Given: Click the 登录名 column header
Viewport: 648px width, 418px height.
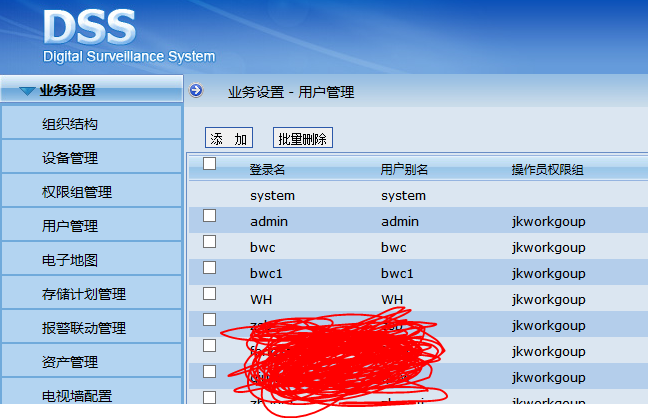Looking at the screenshot, I should pos(268,170).
